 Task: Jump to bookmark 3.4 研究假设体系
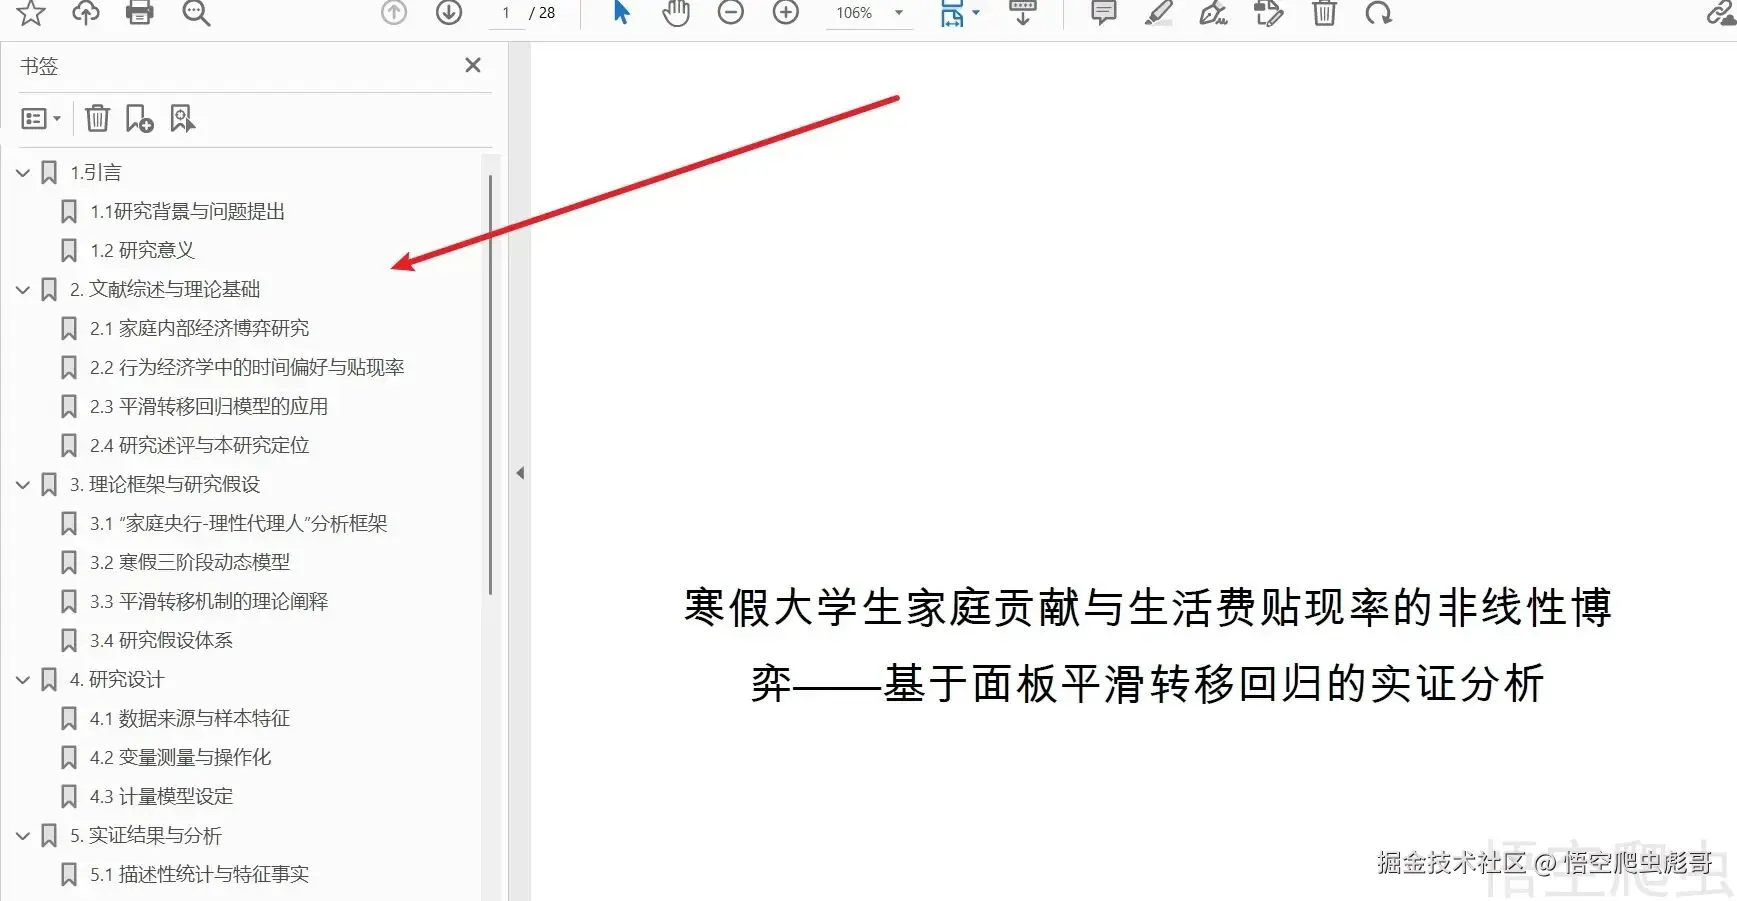161,641
